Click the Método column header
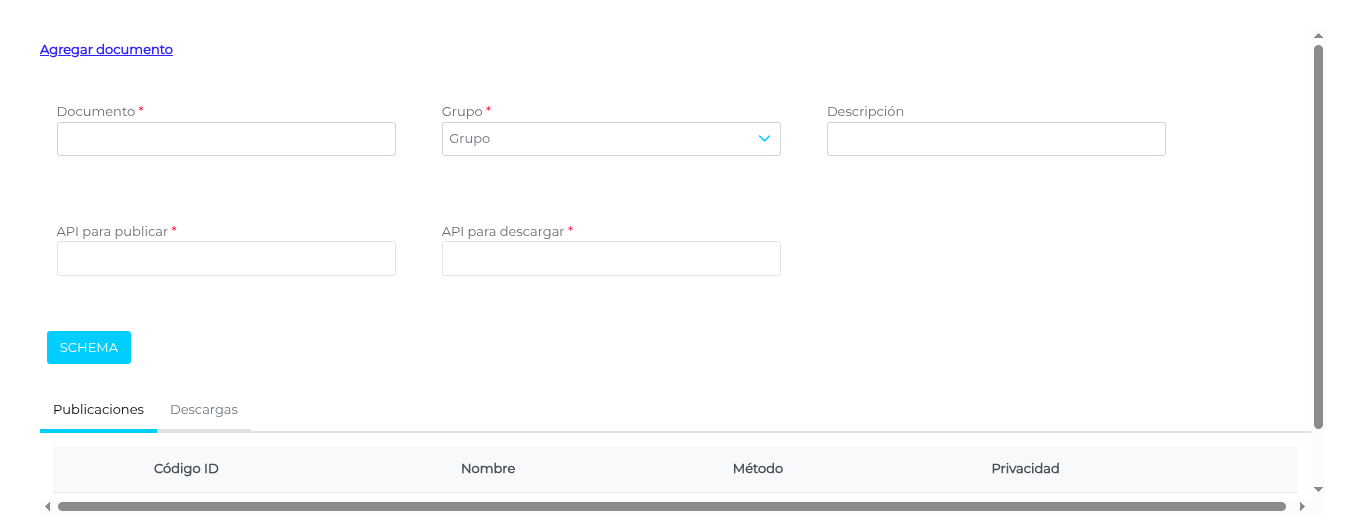Viewport: 1366px width, 521px height. click(758, 468)
